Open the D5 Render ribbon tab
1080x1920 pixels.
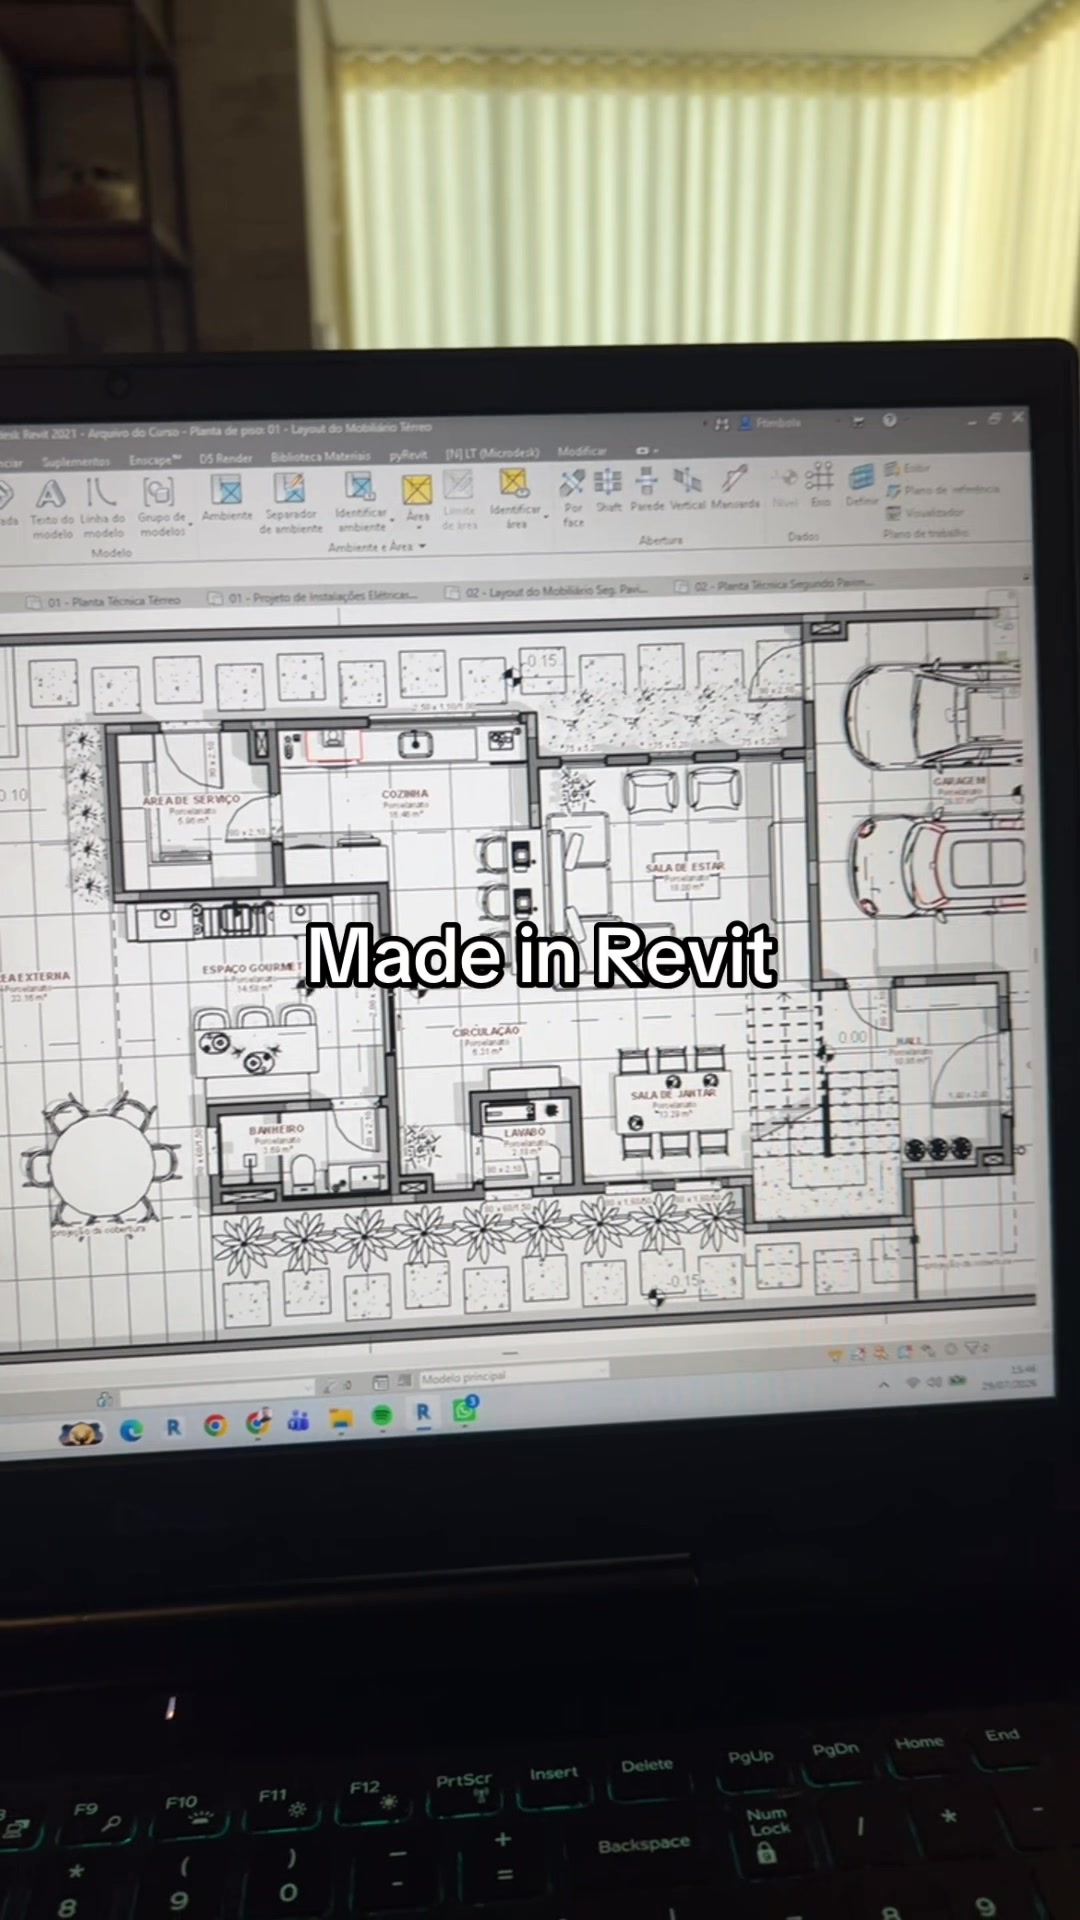point(225,458)
